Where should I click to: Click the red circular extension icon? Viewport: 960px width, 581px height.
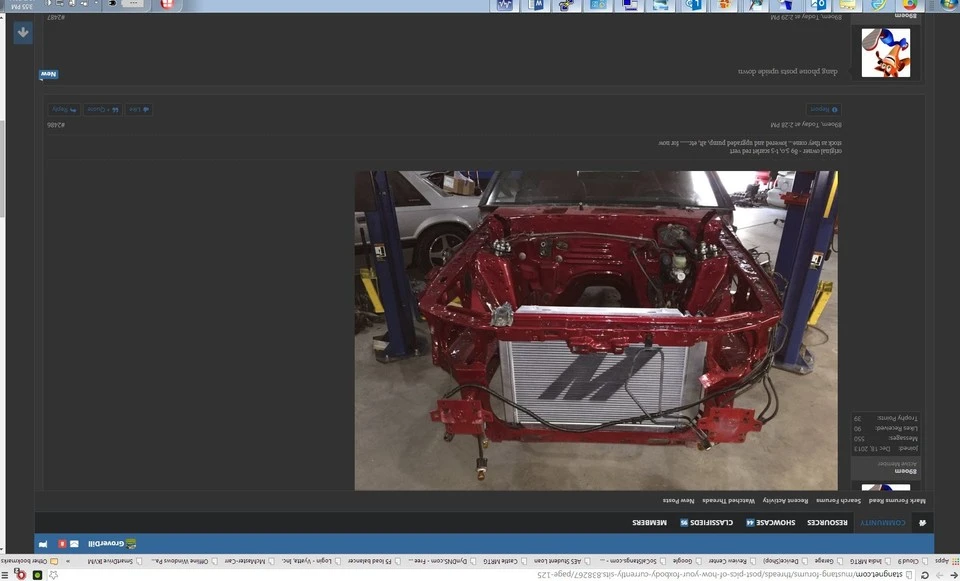(20, 575)
